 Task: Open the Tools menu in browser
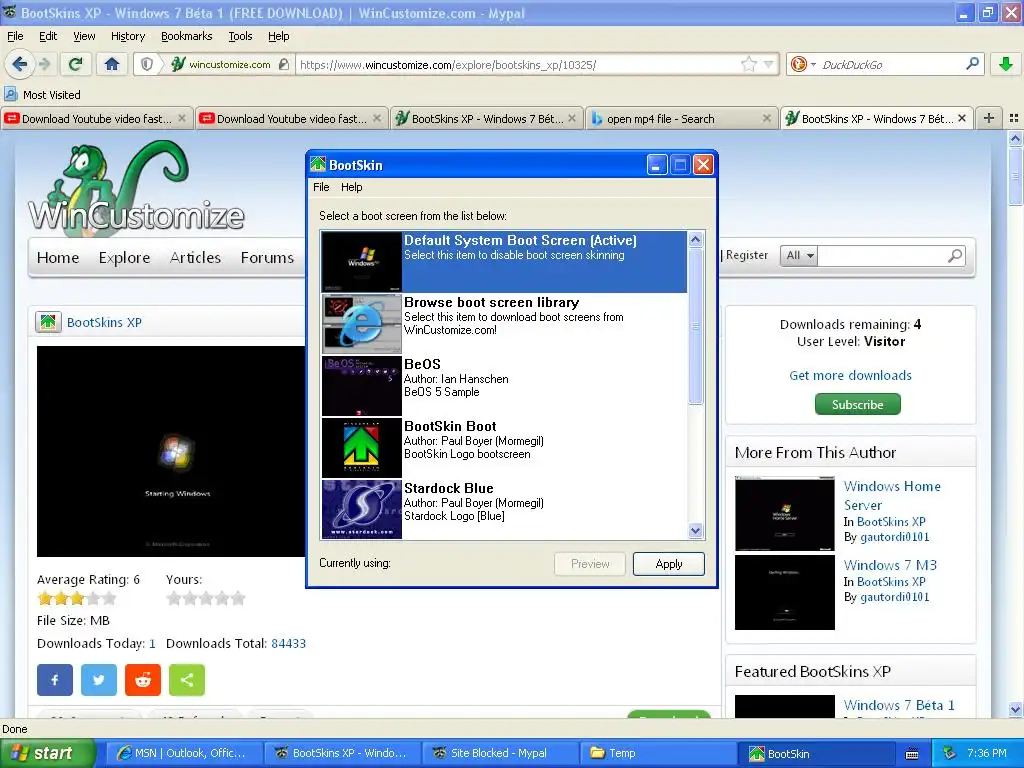point(240,36)
